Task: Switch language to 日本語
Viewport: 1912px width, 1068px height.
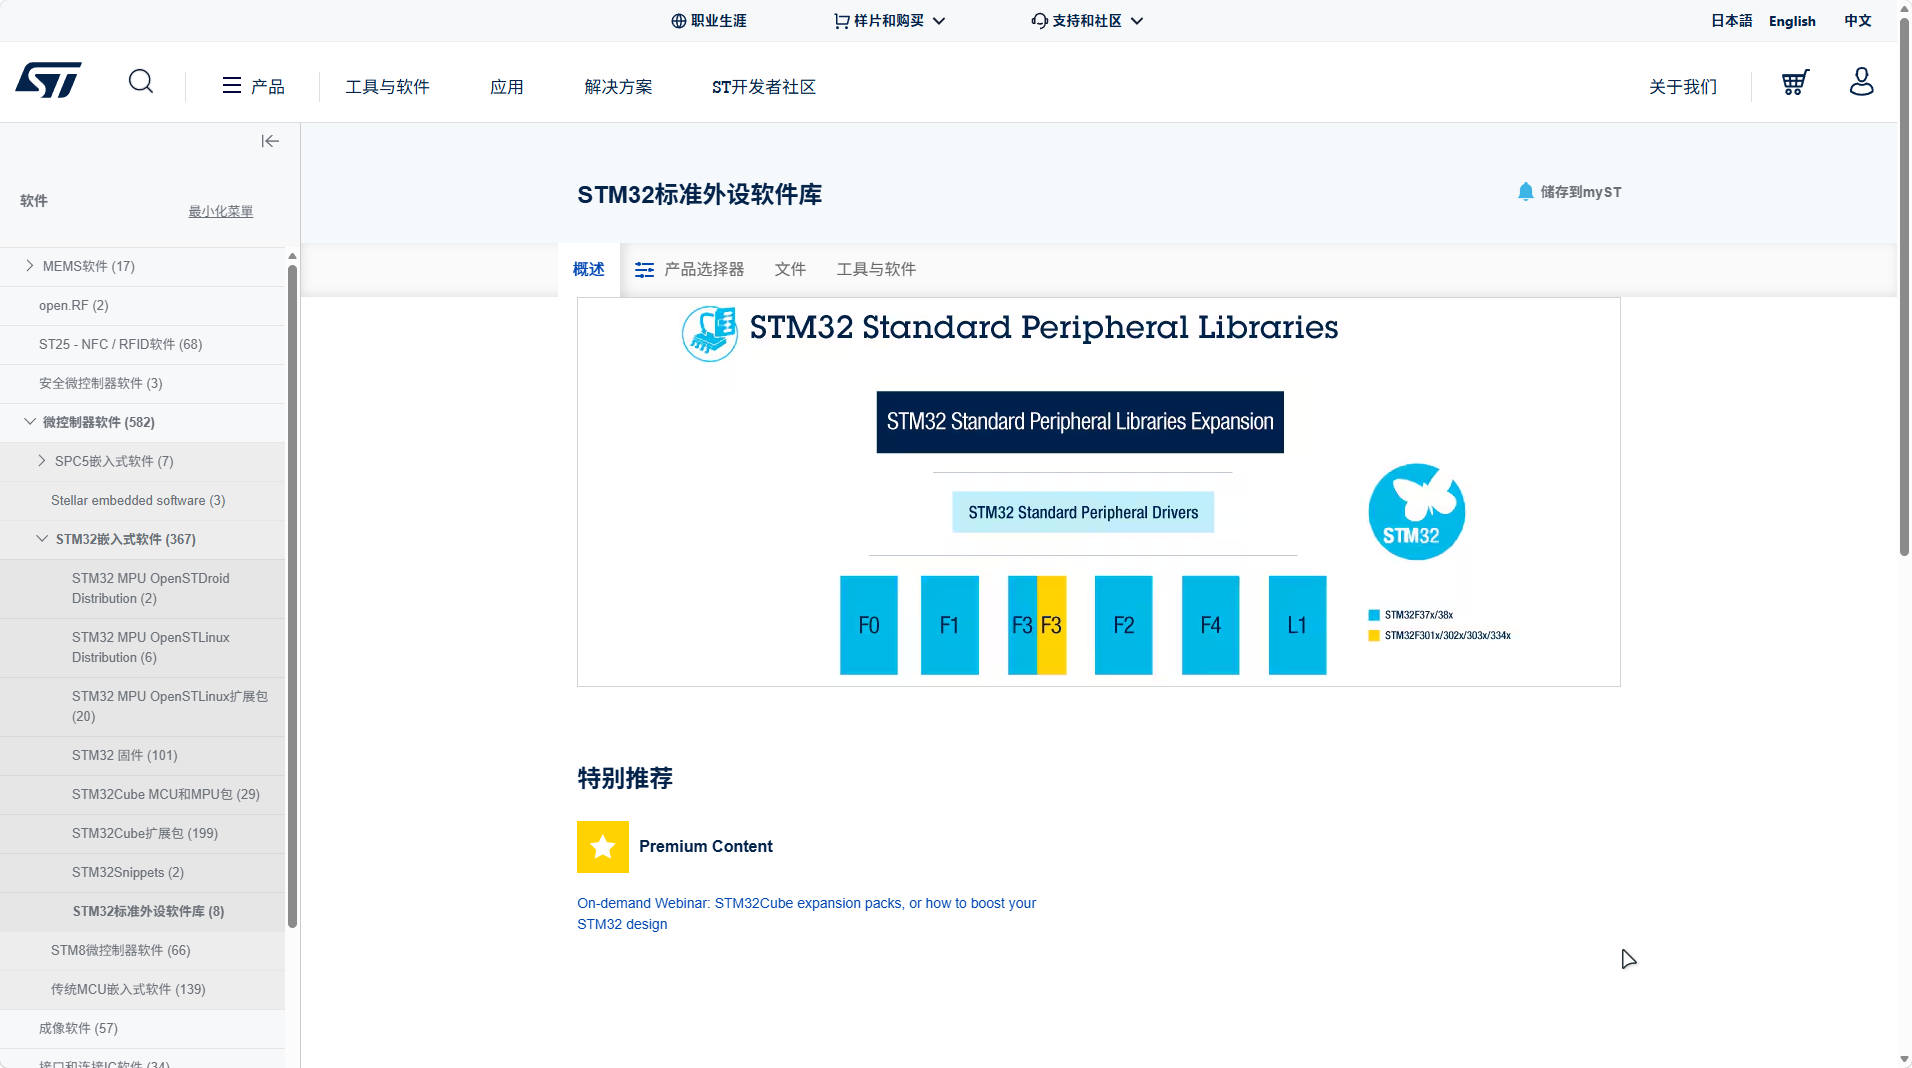Action: 1731,21
